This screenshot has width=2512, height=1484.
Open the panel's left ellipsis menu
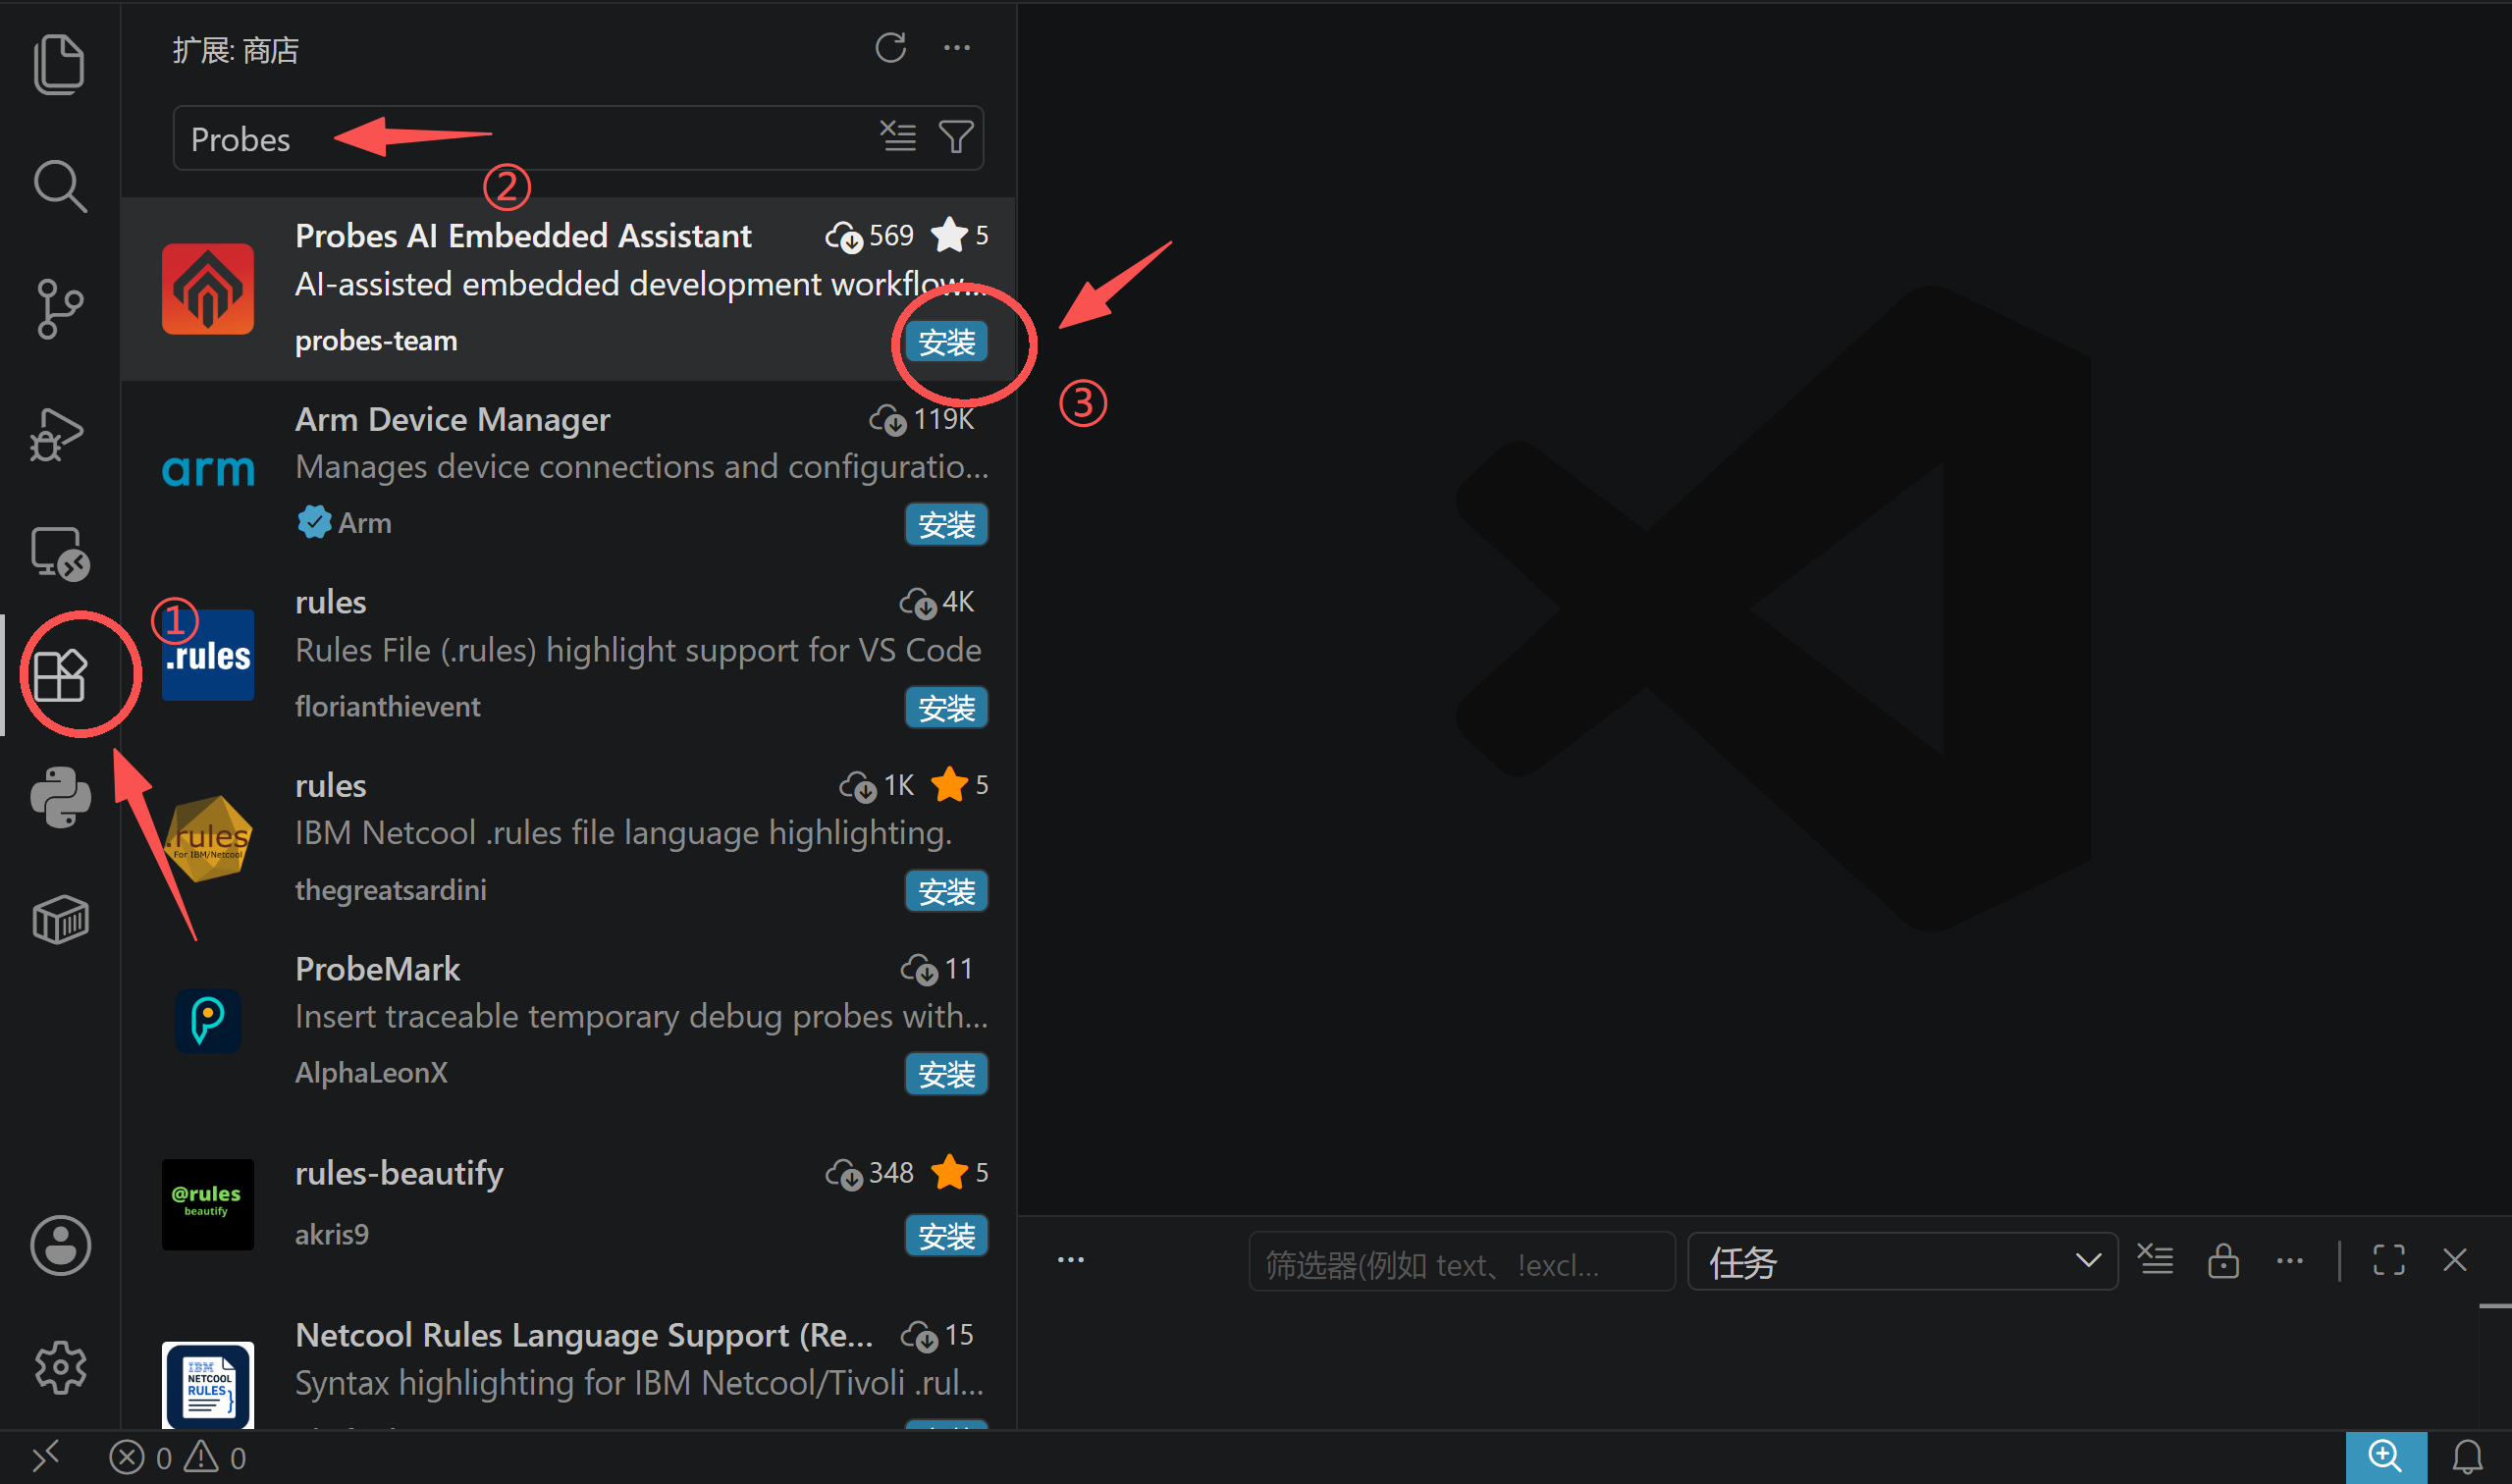point(1071,1260)
